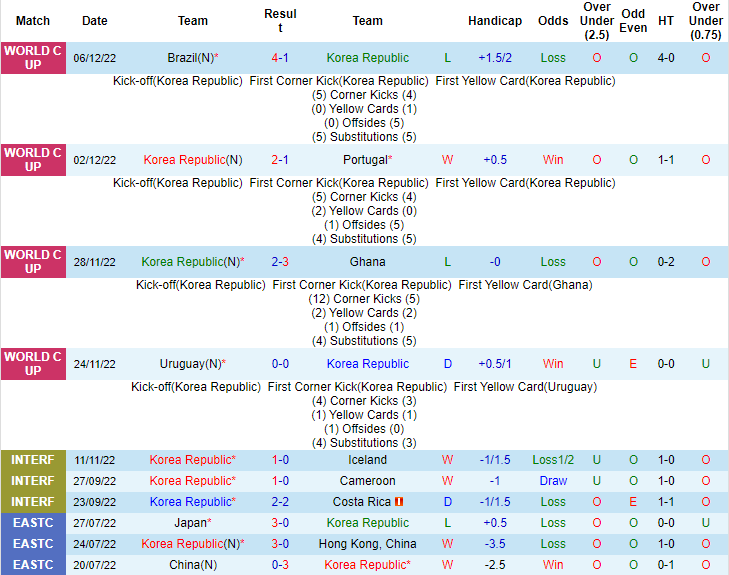Click the Handicap column header
This screenshot has width=729, height=575.
pyautogui.click(x=494, y=21)
